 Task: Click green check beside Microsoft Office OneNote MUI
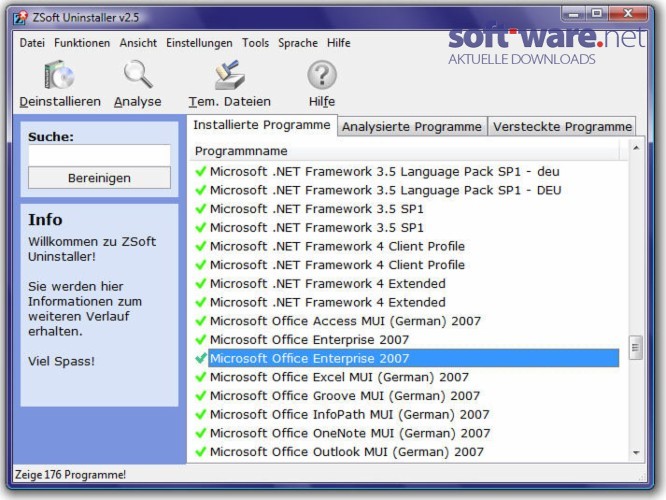(x=200, y=433)
